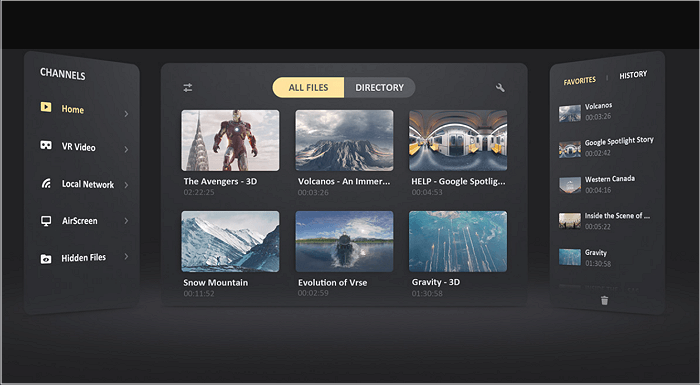Expand the Home channel chevron
Viewport: 700px width, 385px height.
pyautogui.click(x=126, y=114)
